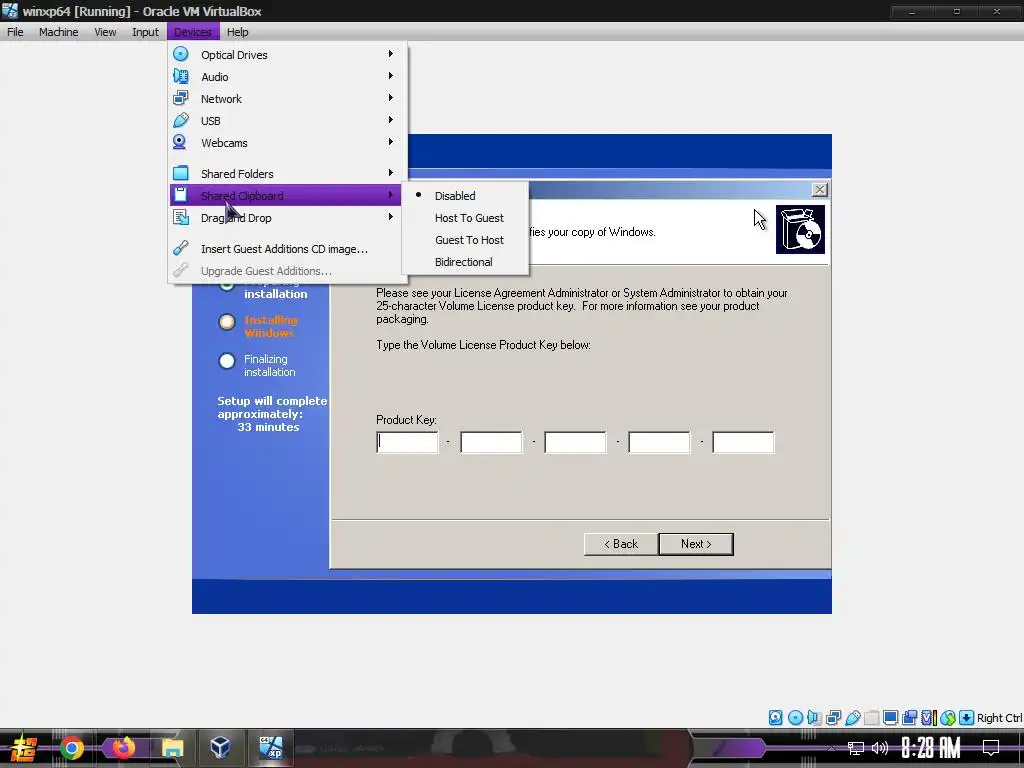This screenshot has height=768, width=1024.
Task: Open the Machine menu
Action: [x=58, y=32]
